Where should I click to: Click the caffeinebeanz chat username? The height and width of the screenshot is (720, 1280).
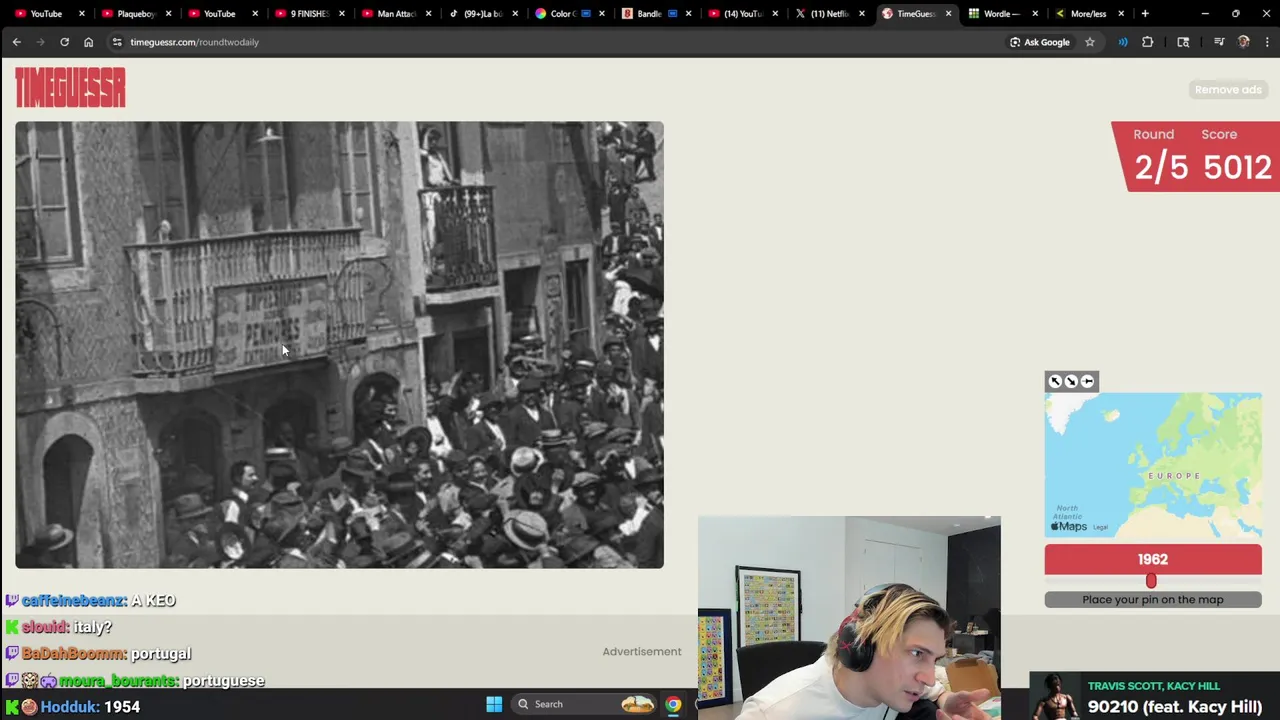point(74,601)
